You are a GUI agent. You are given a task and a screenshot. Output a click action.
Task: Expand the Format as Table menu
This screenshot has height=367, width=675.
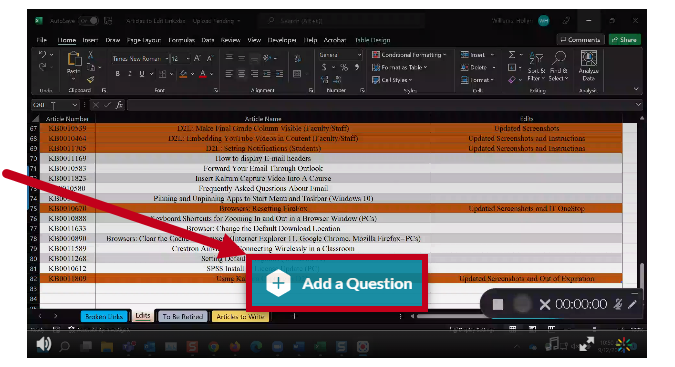(x=399, y=67)
